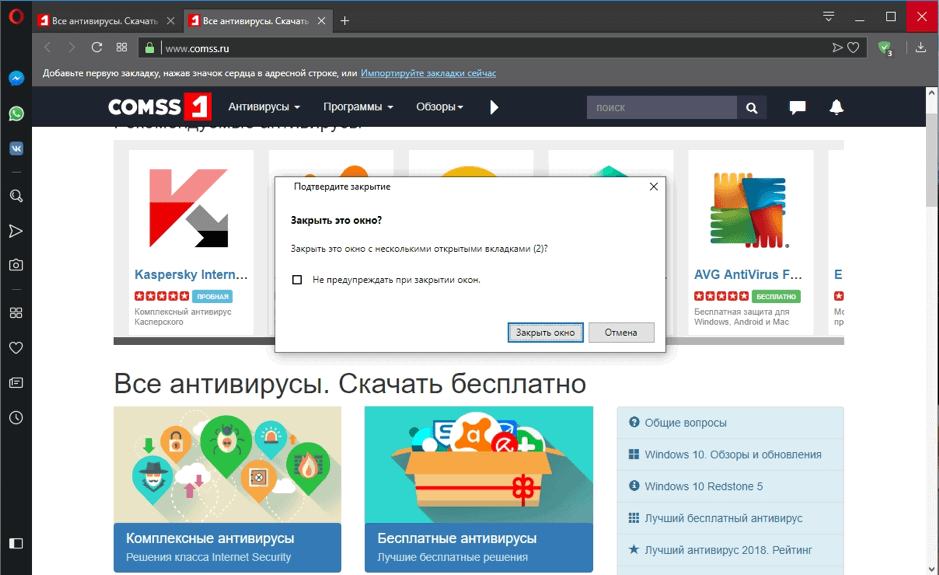Close the first browser tab

coord(171,21)
